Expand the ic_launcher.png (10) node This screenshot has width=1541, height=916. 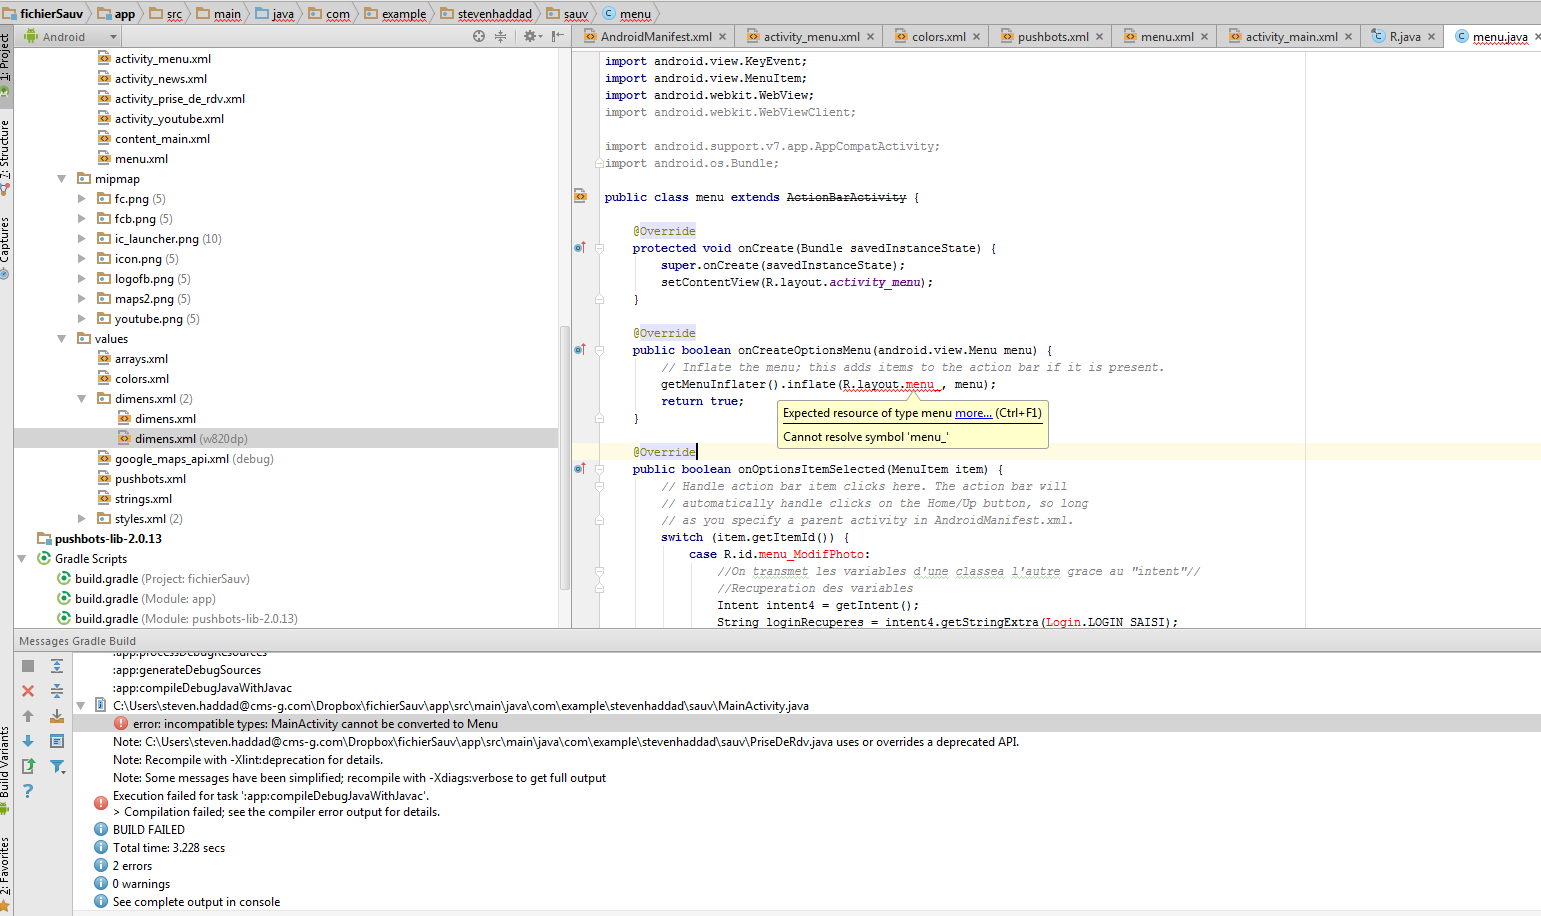82,239
